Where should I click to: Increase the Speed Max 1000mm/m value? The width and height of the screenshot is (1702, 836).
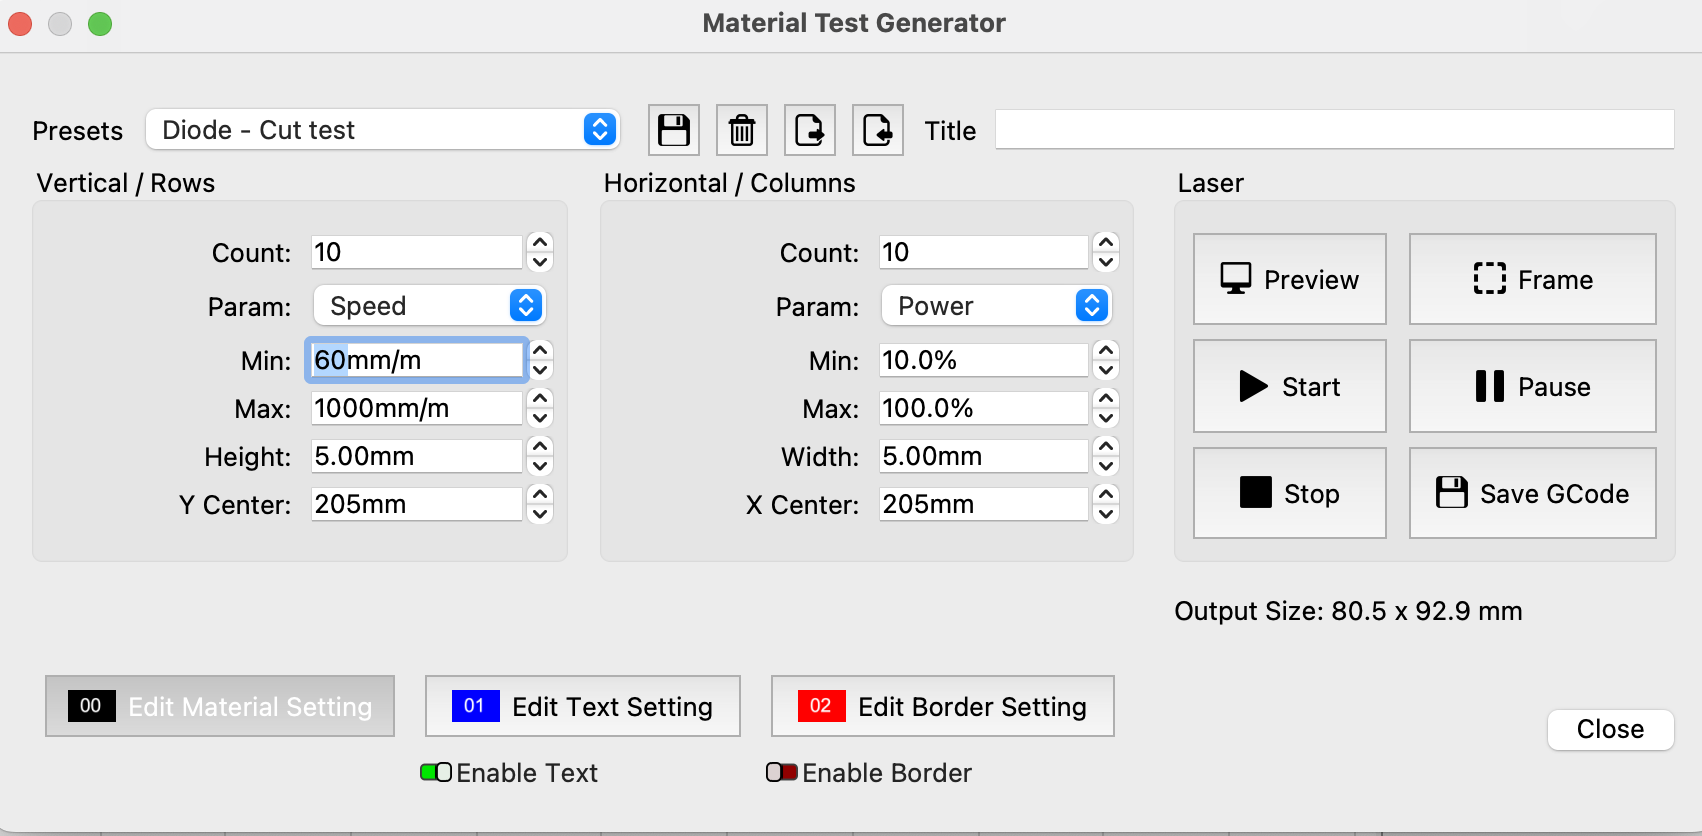pyautogui.click(x=540, y=398)
